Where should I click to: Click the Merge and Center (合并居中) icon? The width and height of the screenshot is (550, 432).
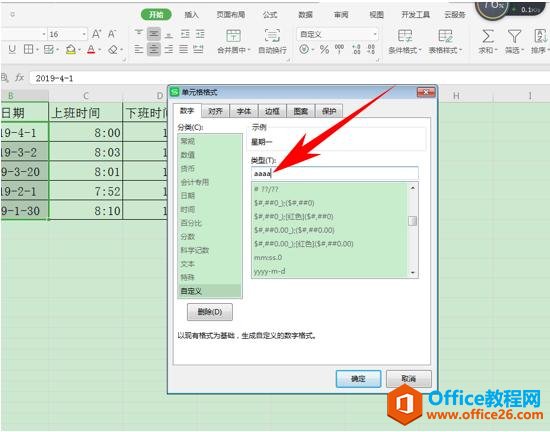[x=233, y=36]
